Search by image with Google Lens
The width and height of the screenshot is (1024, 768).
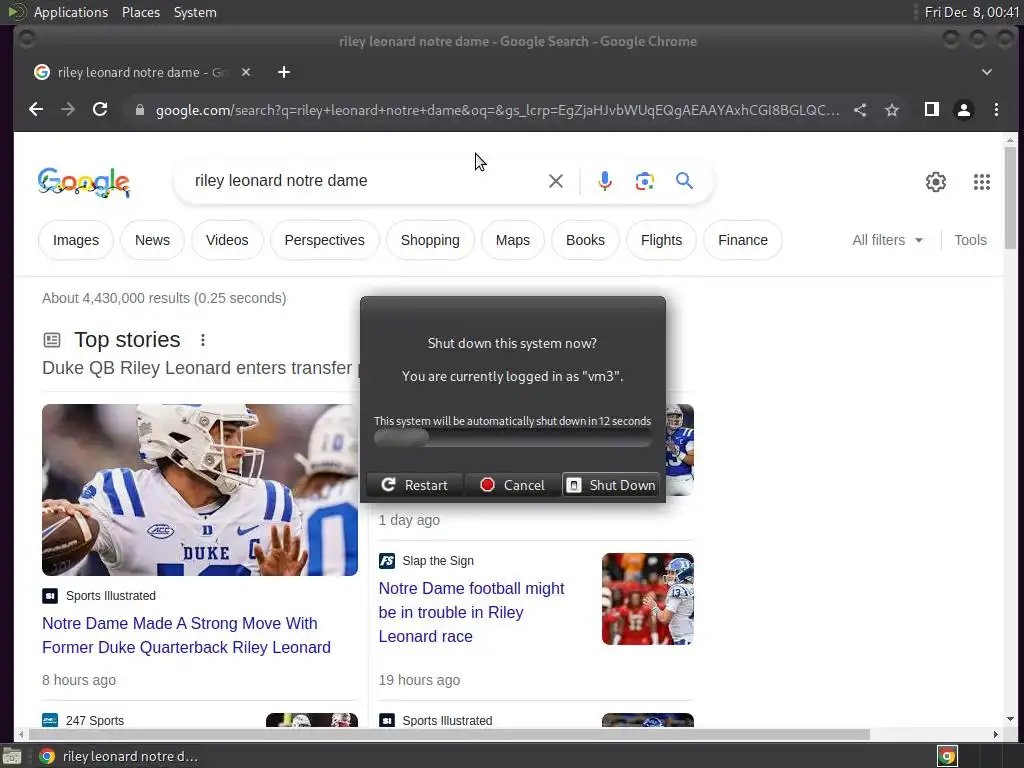pos(645,181)
